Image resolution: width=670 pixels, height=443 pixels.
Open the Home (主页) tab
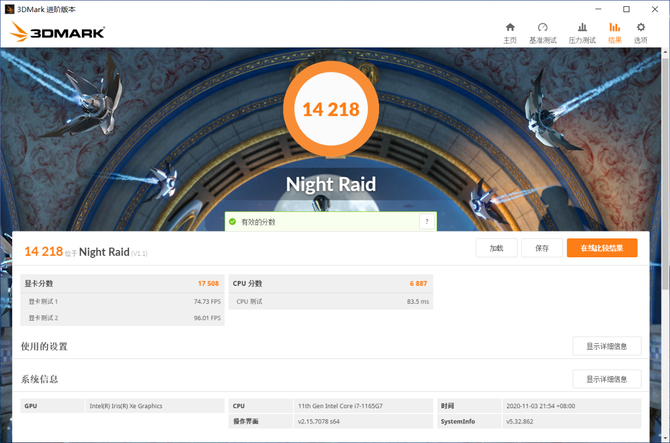point(510,32)
